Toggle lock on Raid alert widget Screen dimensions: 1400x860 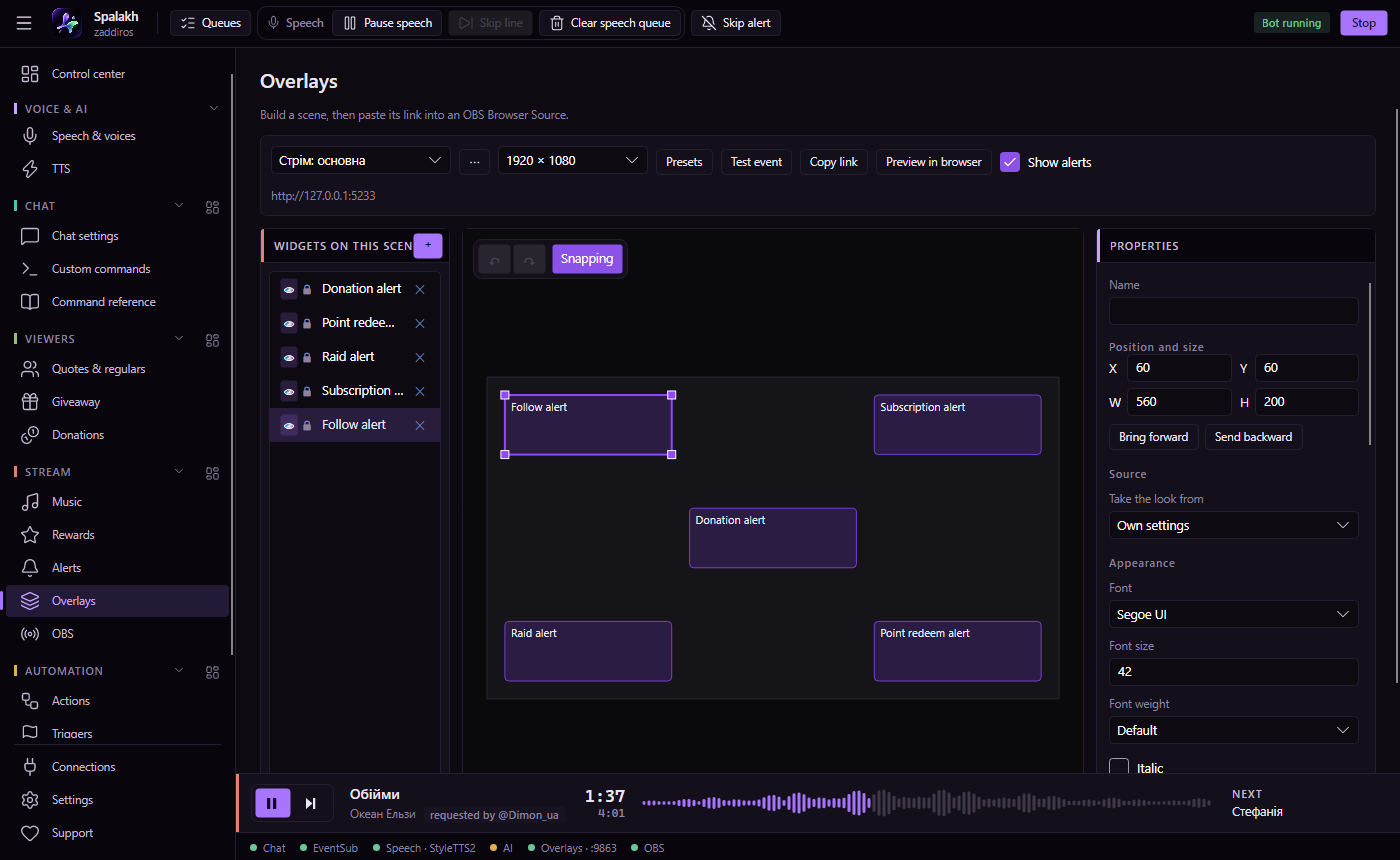pos(307,357)
